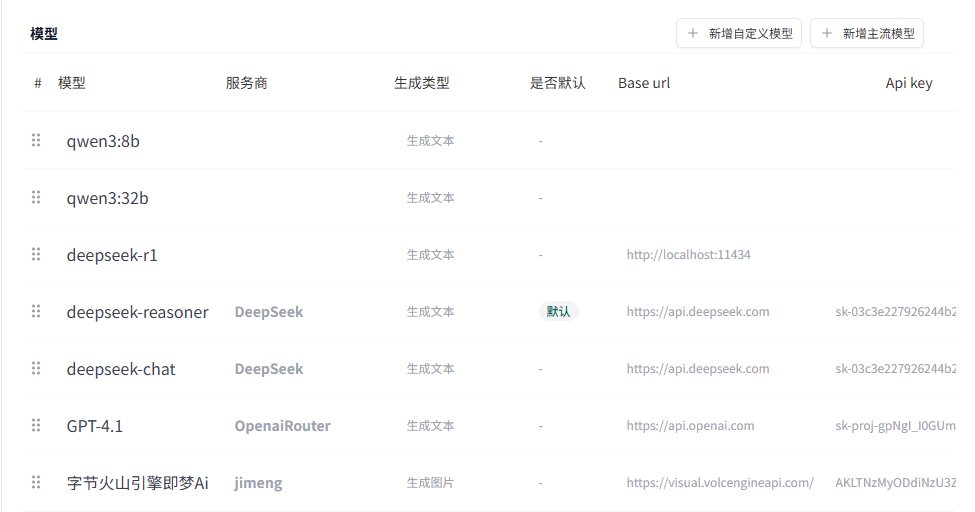Screen dimensions: 975x512
Task: Click the OpenaiRouter provider cell
Action: [282, 426]
